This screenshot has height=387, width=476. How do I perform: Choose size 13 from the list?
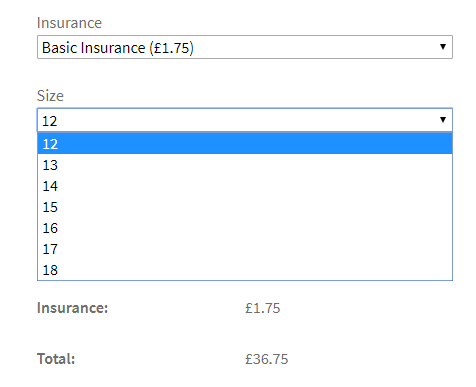pyautogui.click(x=245, y=165)
